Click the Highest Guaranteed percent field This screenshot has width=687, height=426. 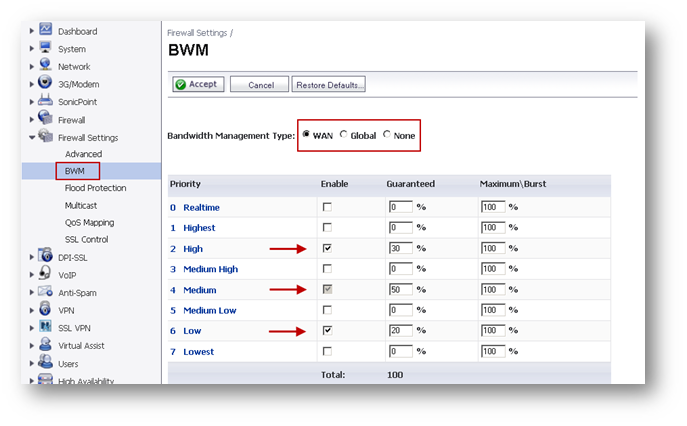point(400,227)
